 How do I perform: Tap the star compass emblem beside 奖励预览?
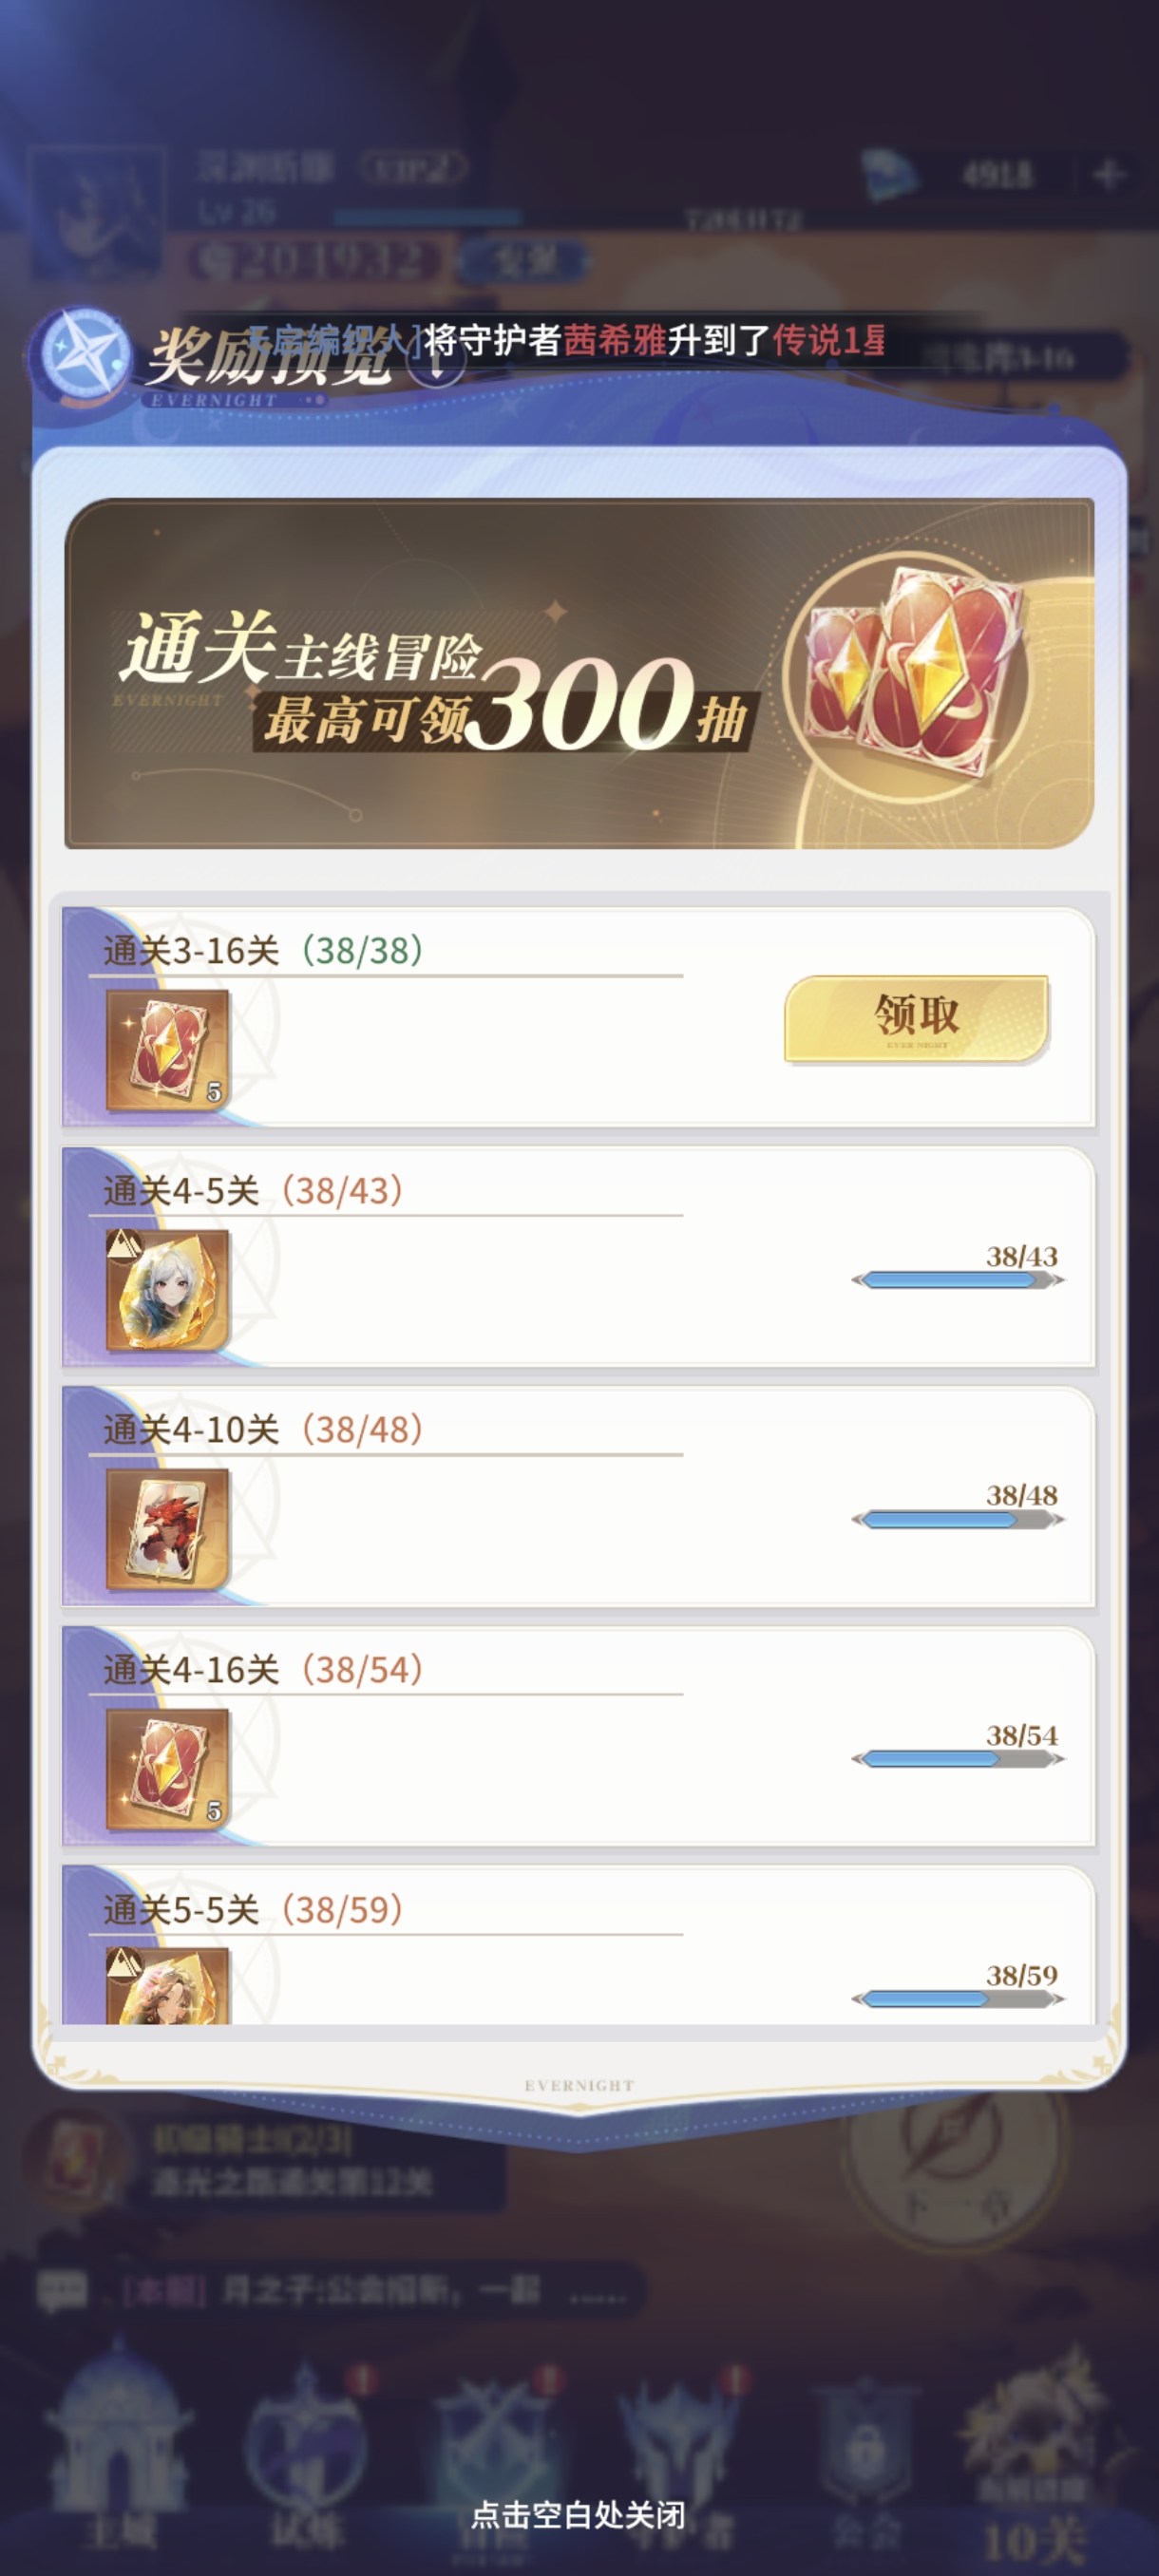pyautogui.click(x=80, y=355)
